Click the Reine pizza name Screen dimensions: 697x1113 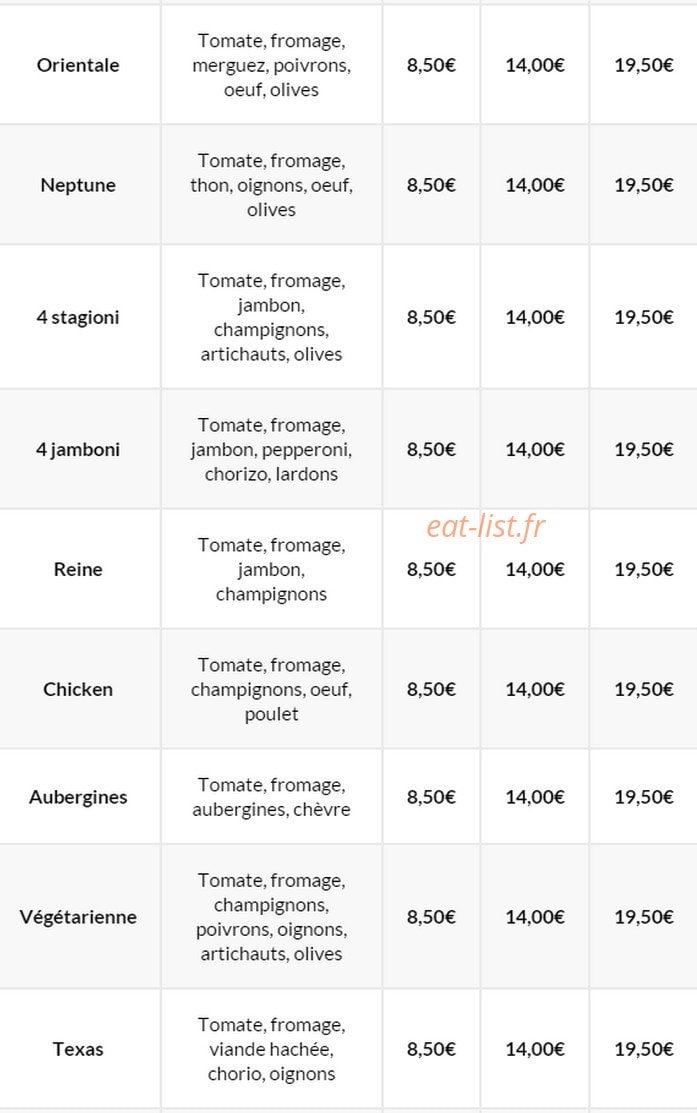(x=78, y=569)
